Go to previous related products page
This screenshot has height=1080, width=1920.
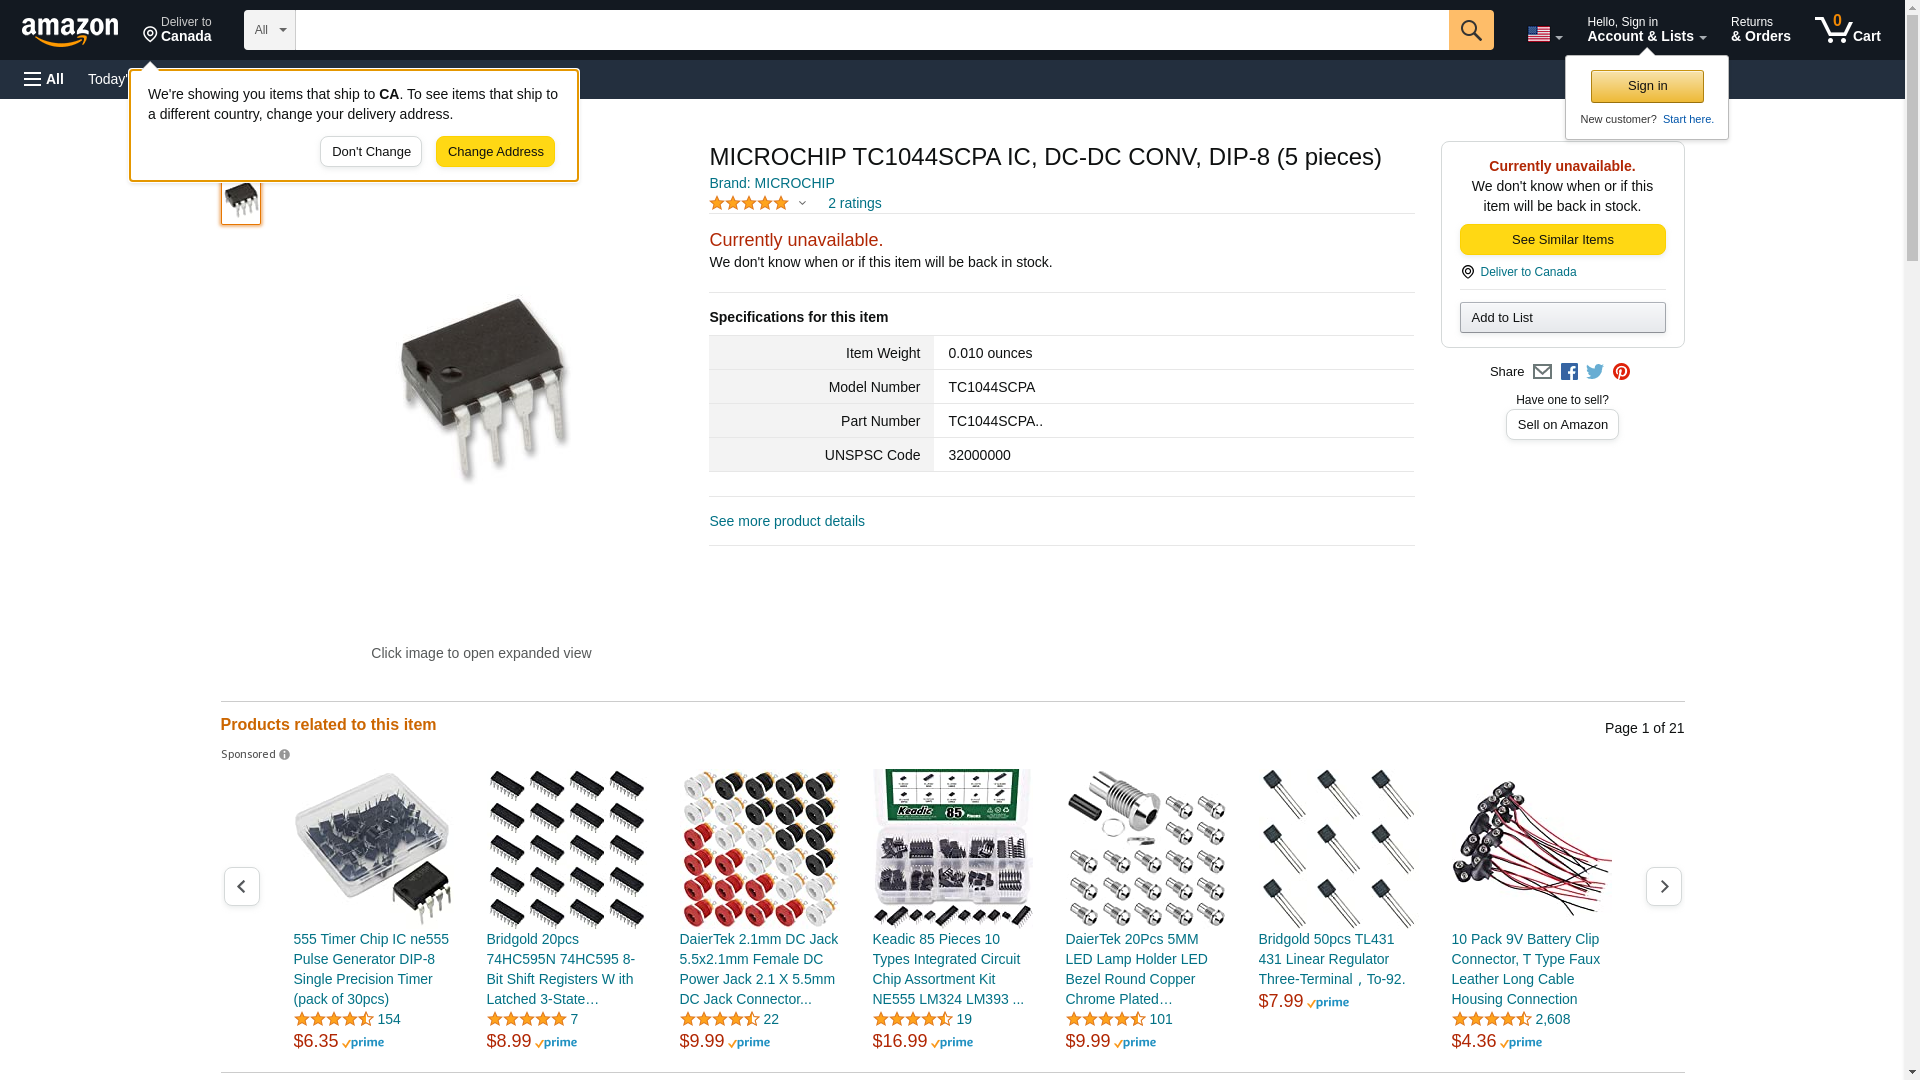241,887
